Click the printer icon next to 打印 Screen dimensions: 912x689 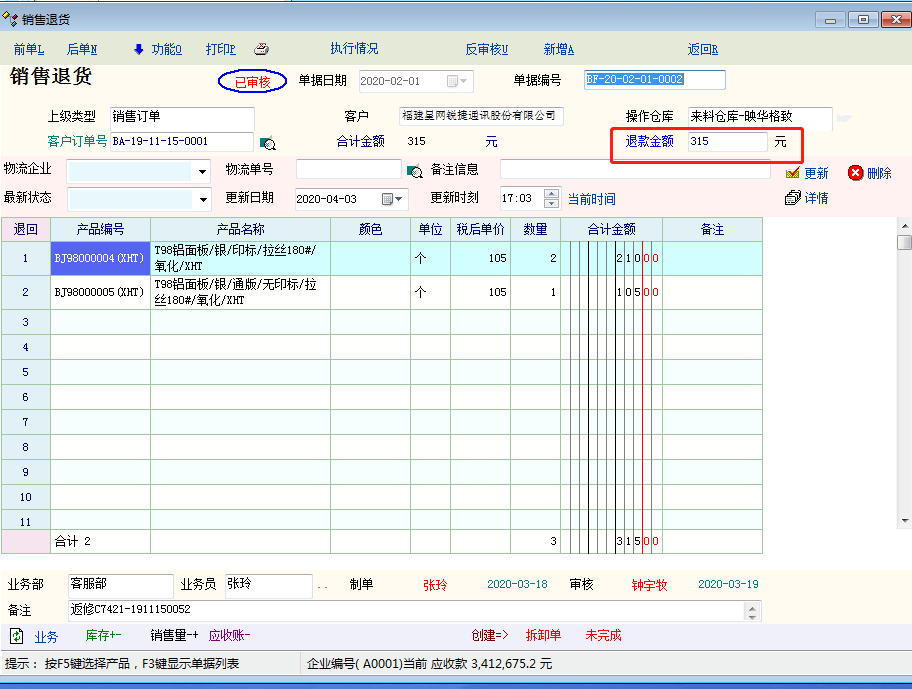(261, 49)
